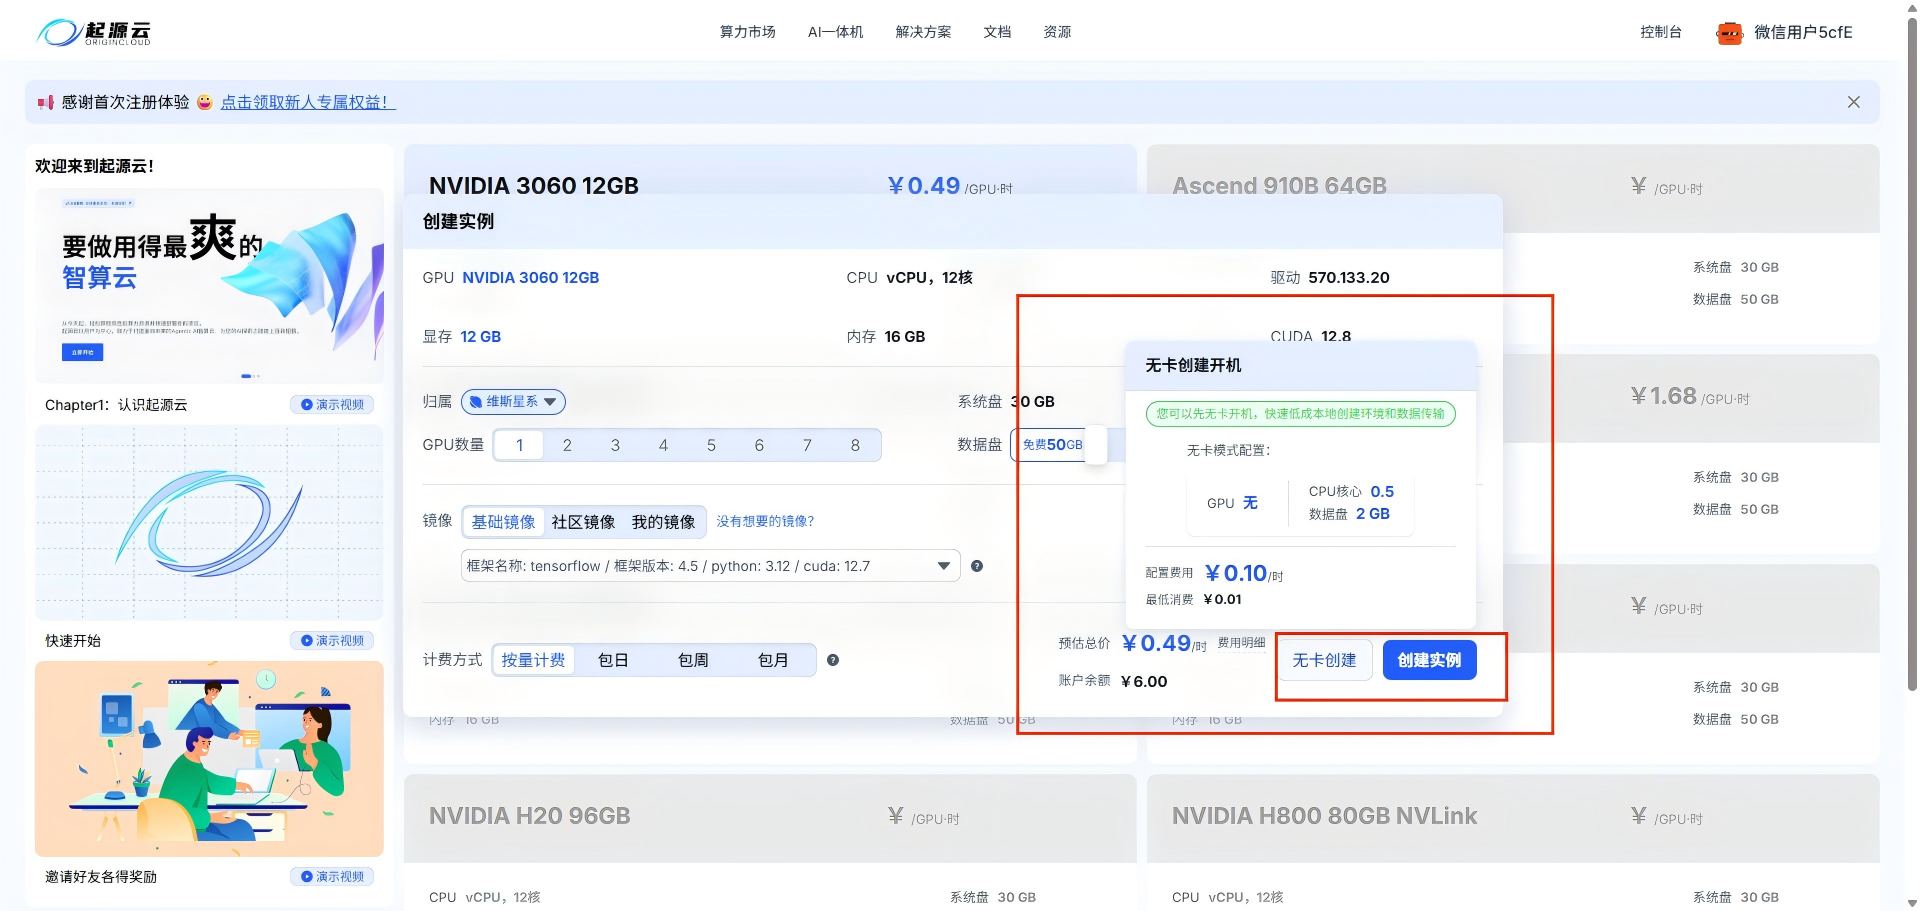Open 费用明细 cost details
This screenshot has height=911, width=1920.
point(1241,643)
